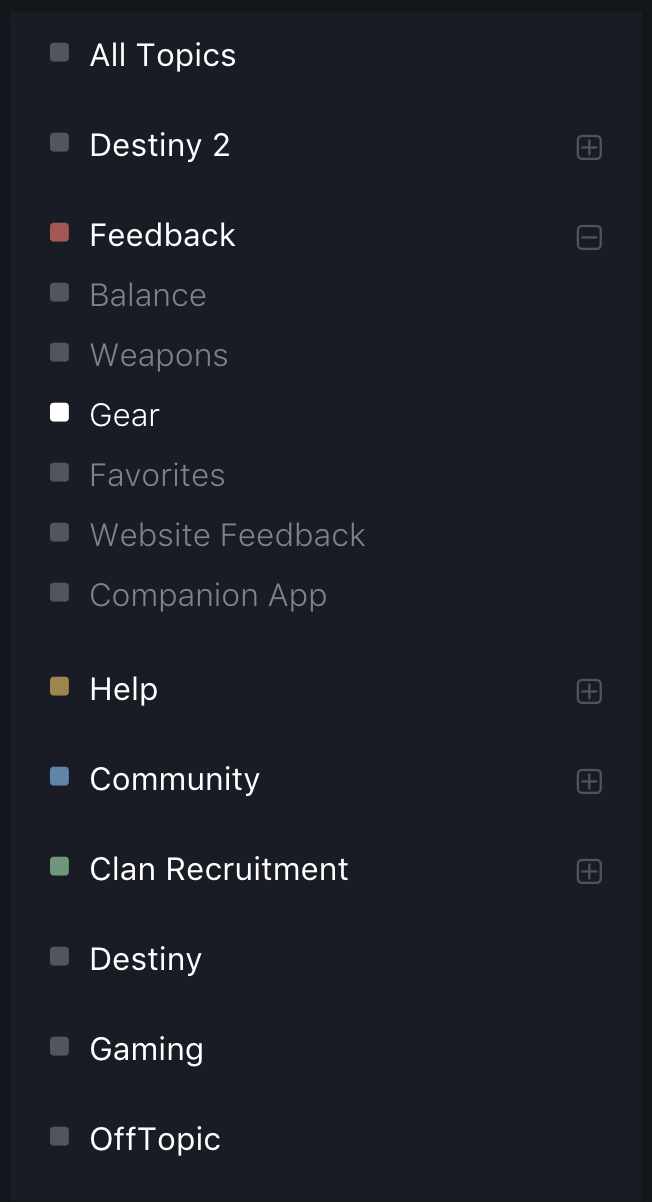The height and width of the screenshot is (1202, 652).
Task: Expand the Community plus icon
Action: (589, 781)
